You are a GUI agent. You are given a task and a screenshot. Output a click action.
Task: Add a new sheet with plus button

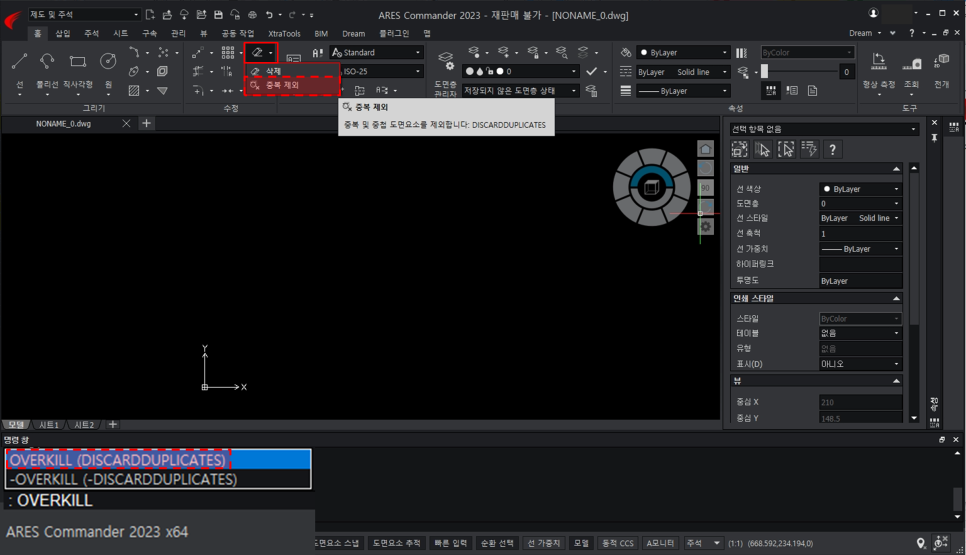click(113, 424)
